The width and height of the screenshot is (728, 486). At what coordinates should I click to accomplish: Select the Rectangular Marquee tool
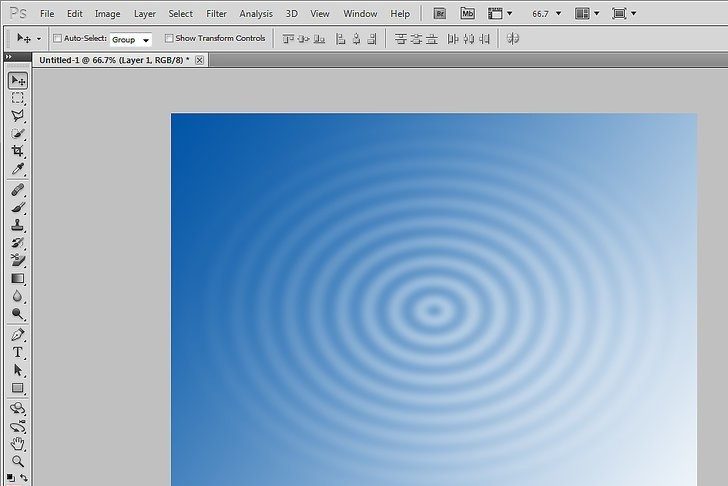click(18, 99)
